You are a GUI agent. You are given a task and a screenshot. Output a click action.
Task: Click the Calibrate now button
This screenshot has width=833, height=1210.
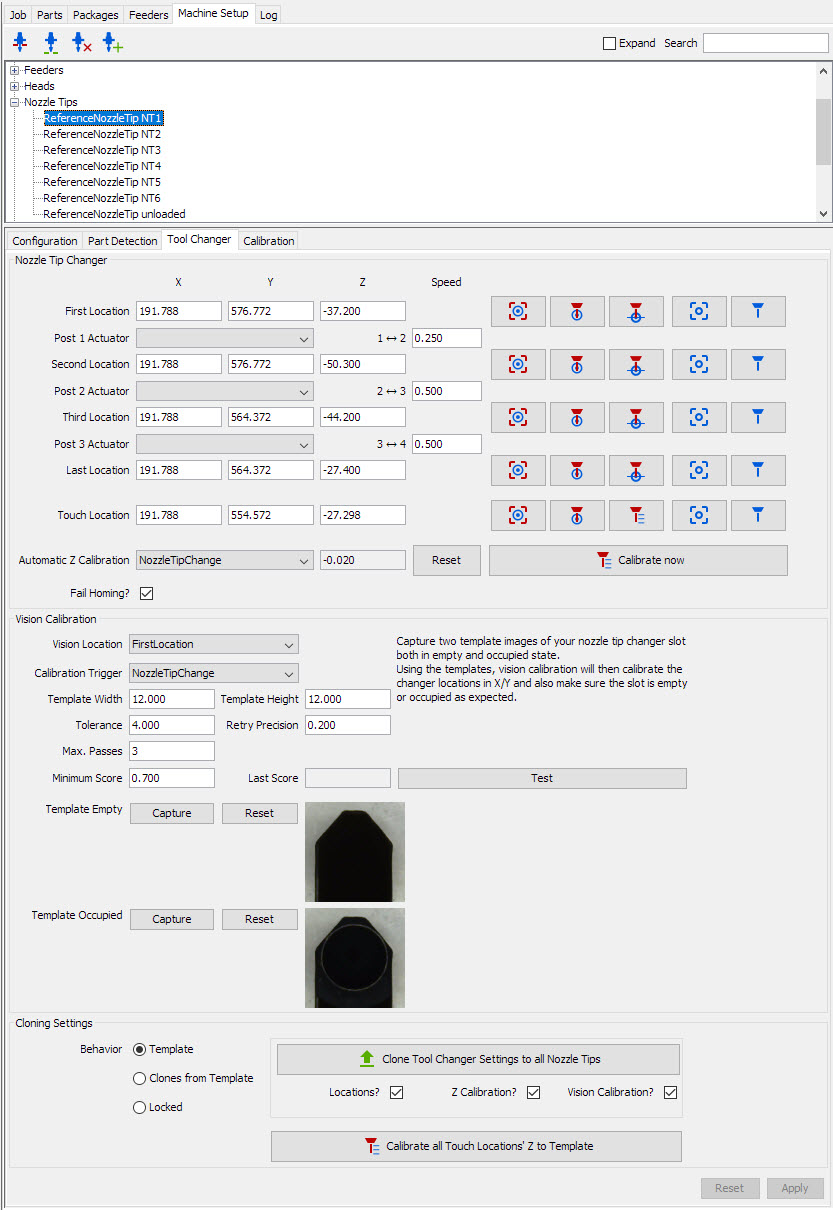coord(638,560)
